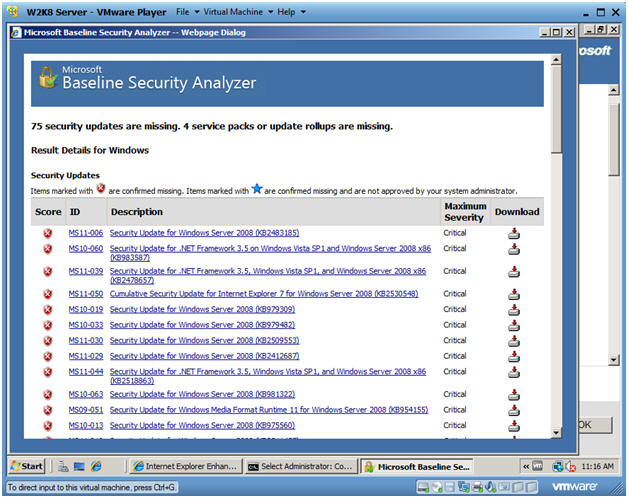Image resolution: width=628 pixels, height=498 pixels.
Task: Click the Maximum Severity column header
Action: [465, 212]
